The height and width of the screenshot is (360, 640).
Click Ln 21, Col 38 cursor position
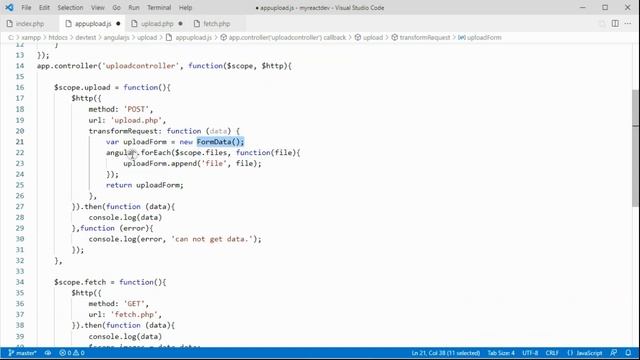[446, 353]
